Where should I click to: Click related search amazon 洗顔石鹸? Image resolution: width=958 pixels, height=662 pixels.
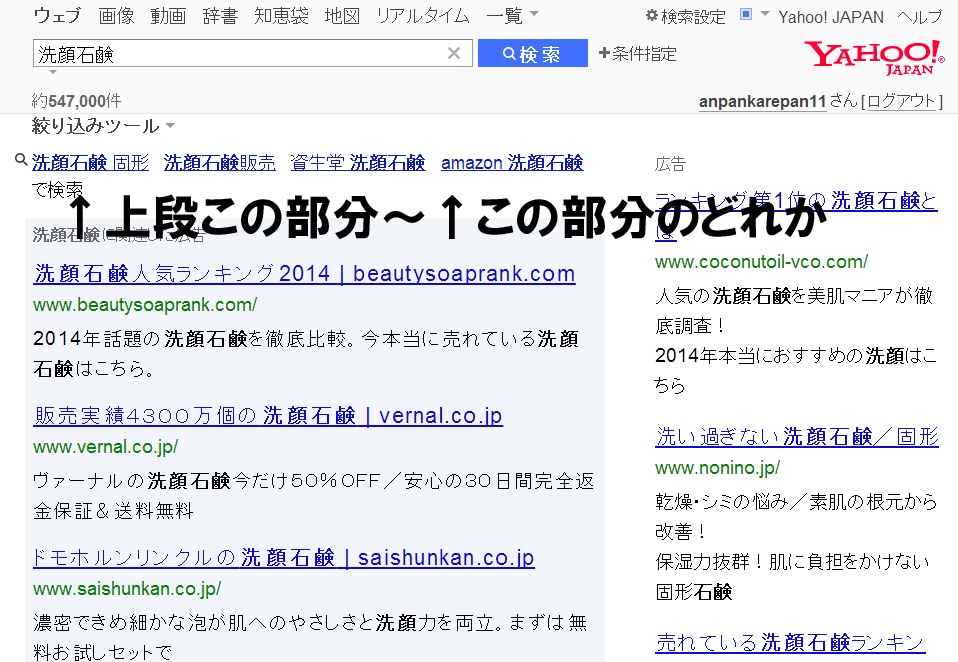point(512,162)
